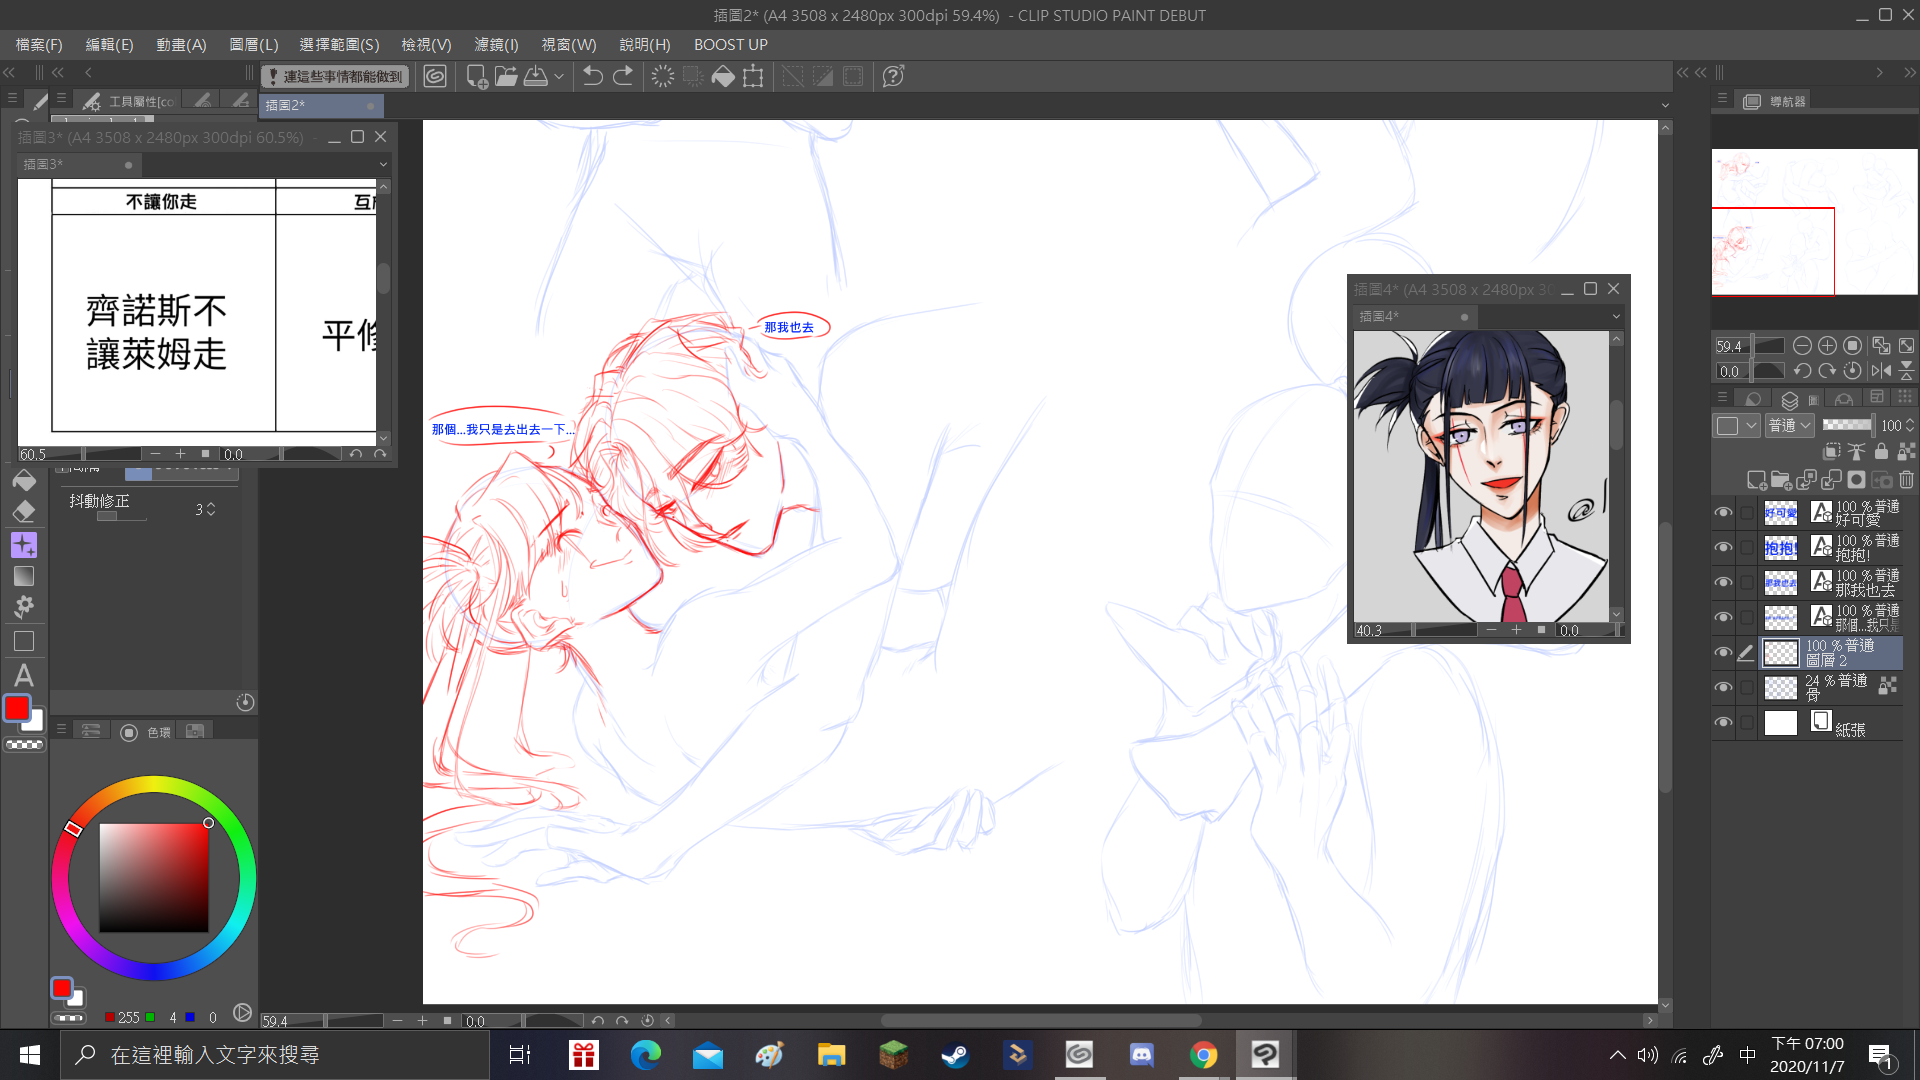Click the Fill bucket icon in command bar
This screenshot has width=1920, height=1080.
[723, 77]
